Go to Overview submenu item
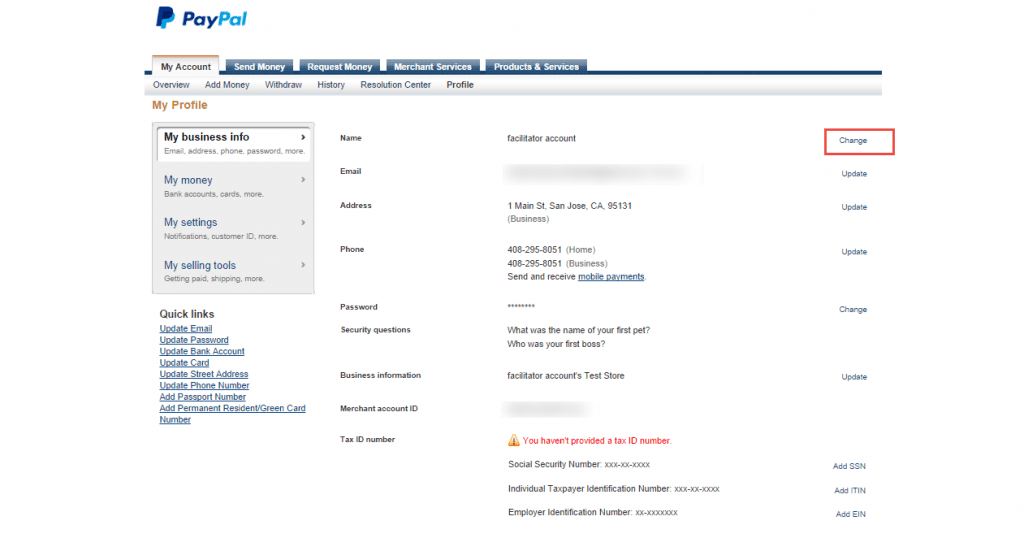 171,85
